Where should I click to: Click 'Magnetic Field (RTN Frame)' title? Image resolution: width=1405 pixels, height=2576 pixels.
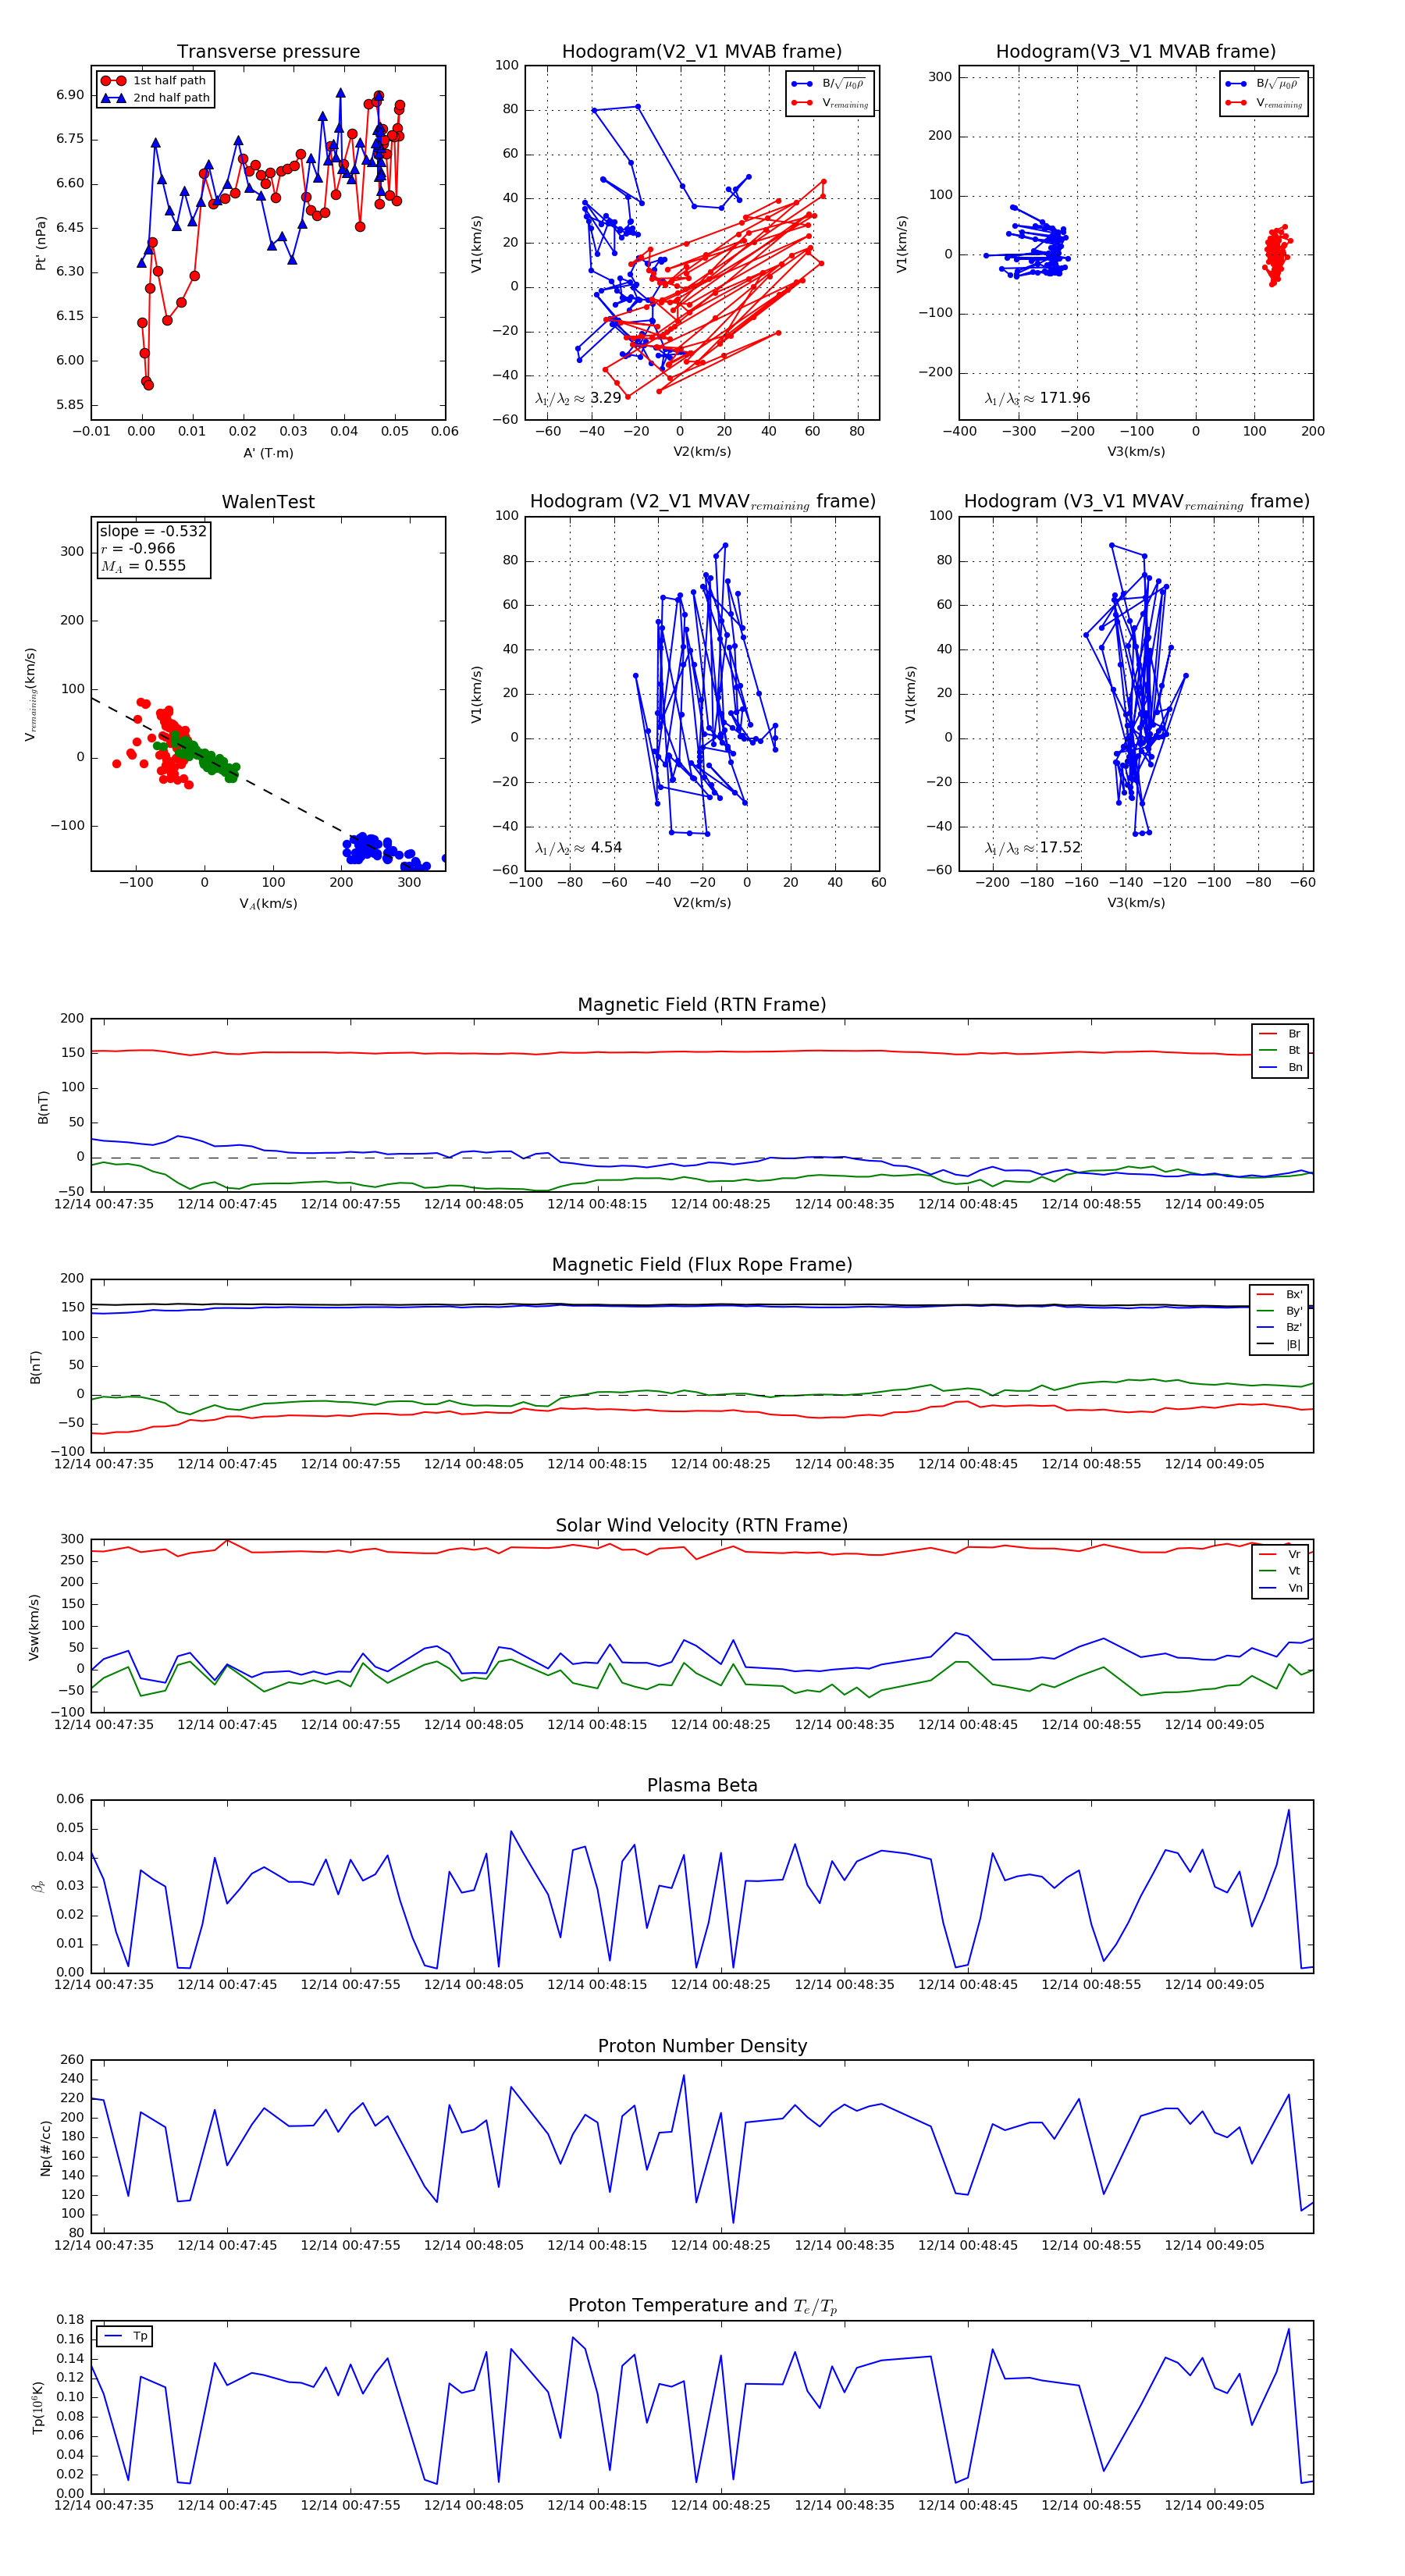702,1005
